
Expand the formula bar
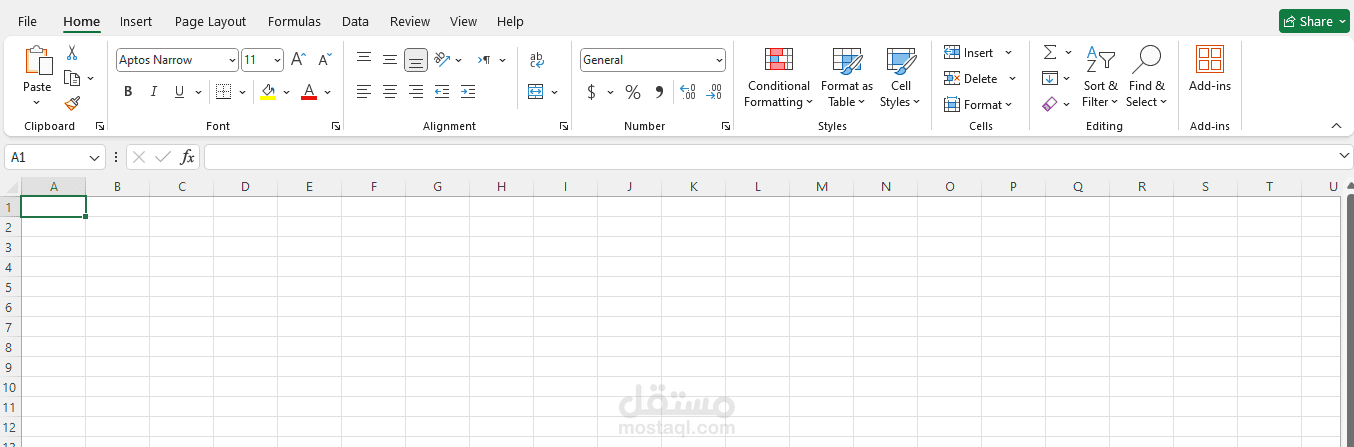[1344, 156]
